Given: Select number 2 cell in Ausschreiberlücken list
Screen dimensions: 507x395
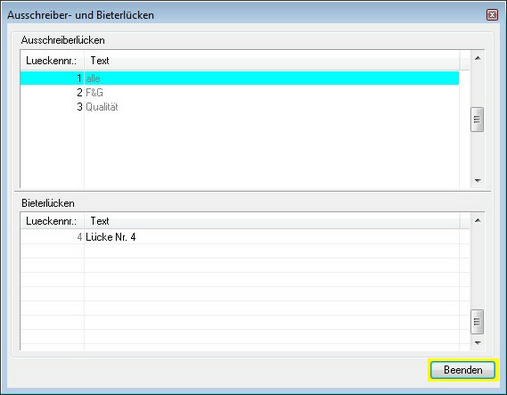Looking at the screenshot, I should pyautogui.click(x=52, y=92).
